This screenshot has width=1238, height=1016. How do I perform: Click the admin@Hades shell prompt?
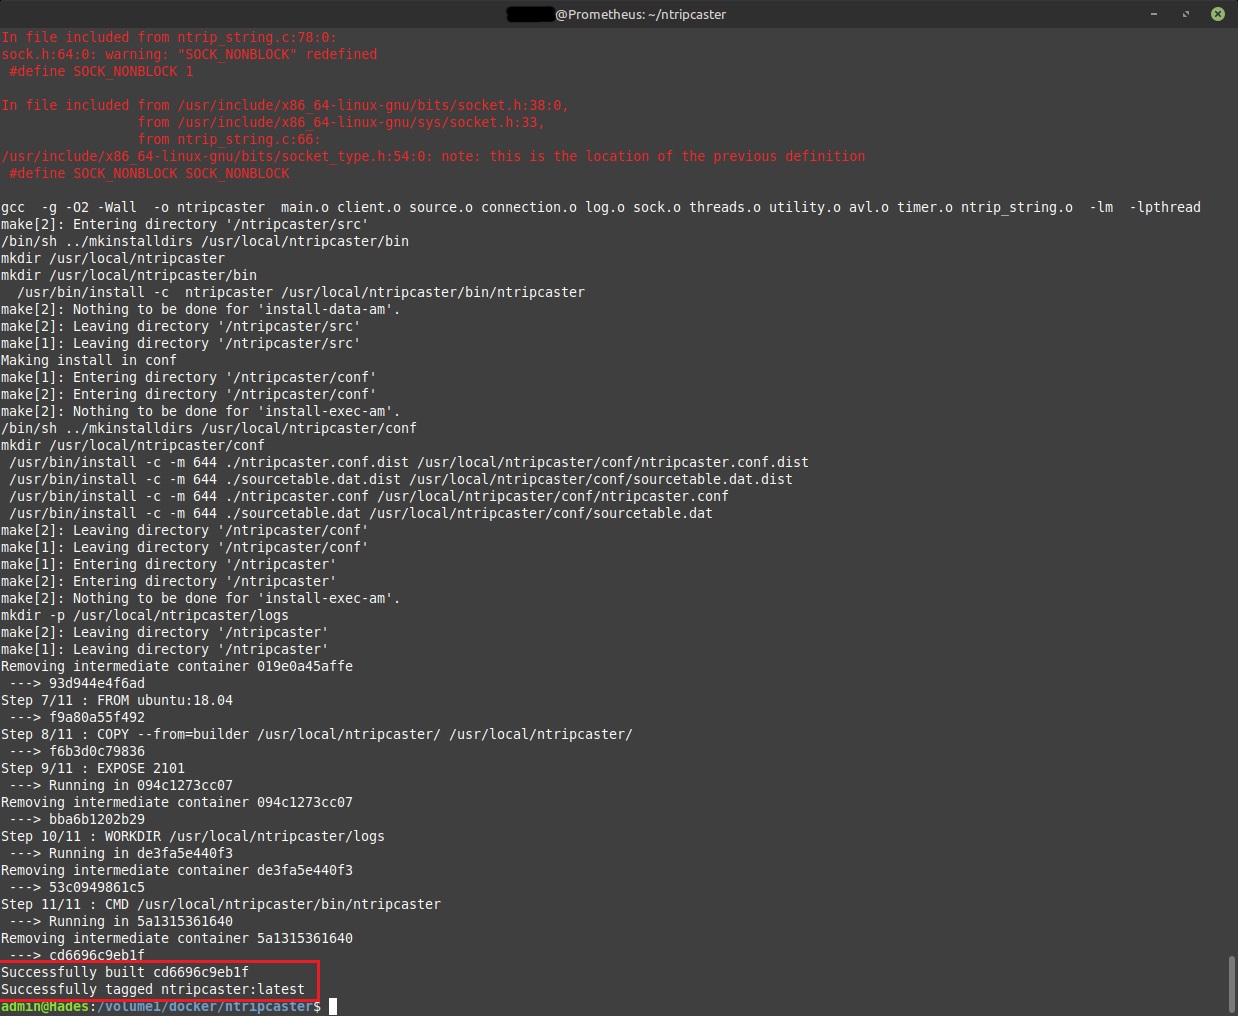click(x=161, y=1006)
